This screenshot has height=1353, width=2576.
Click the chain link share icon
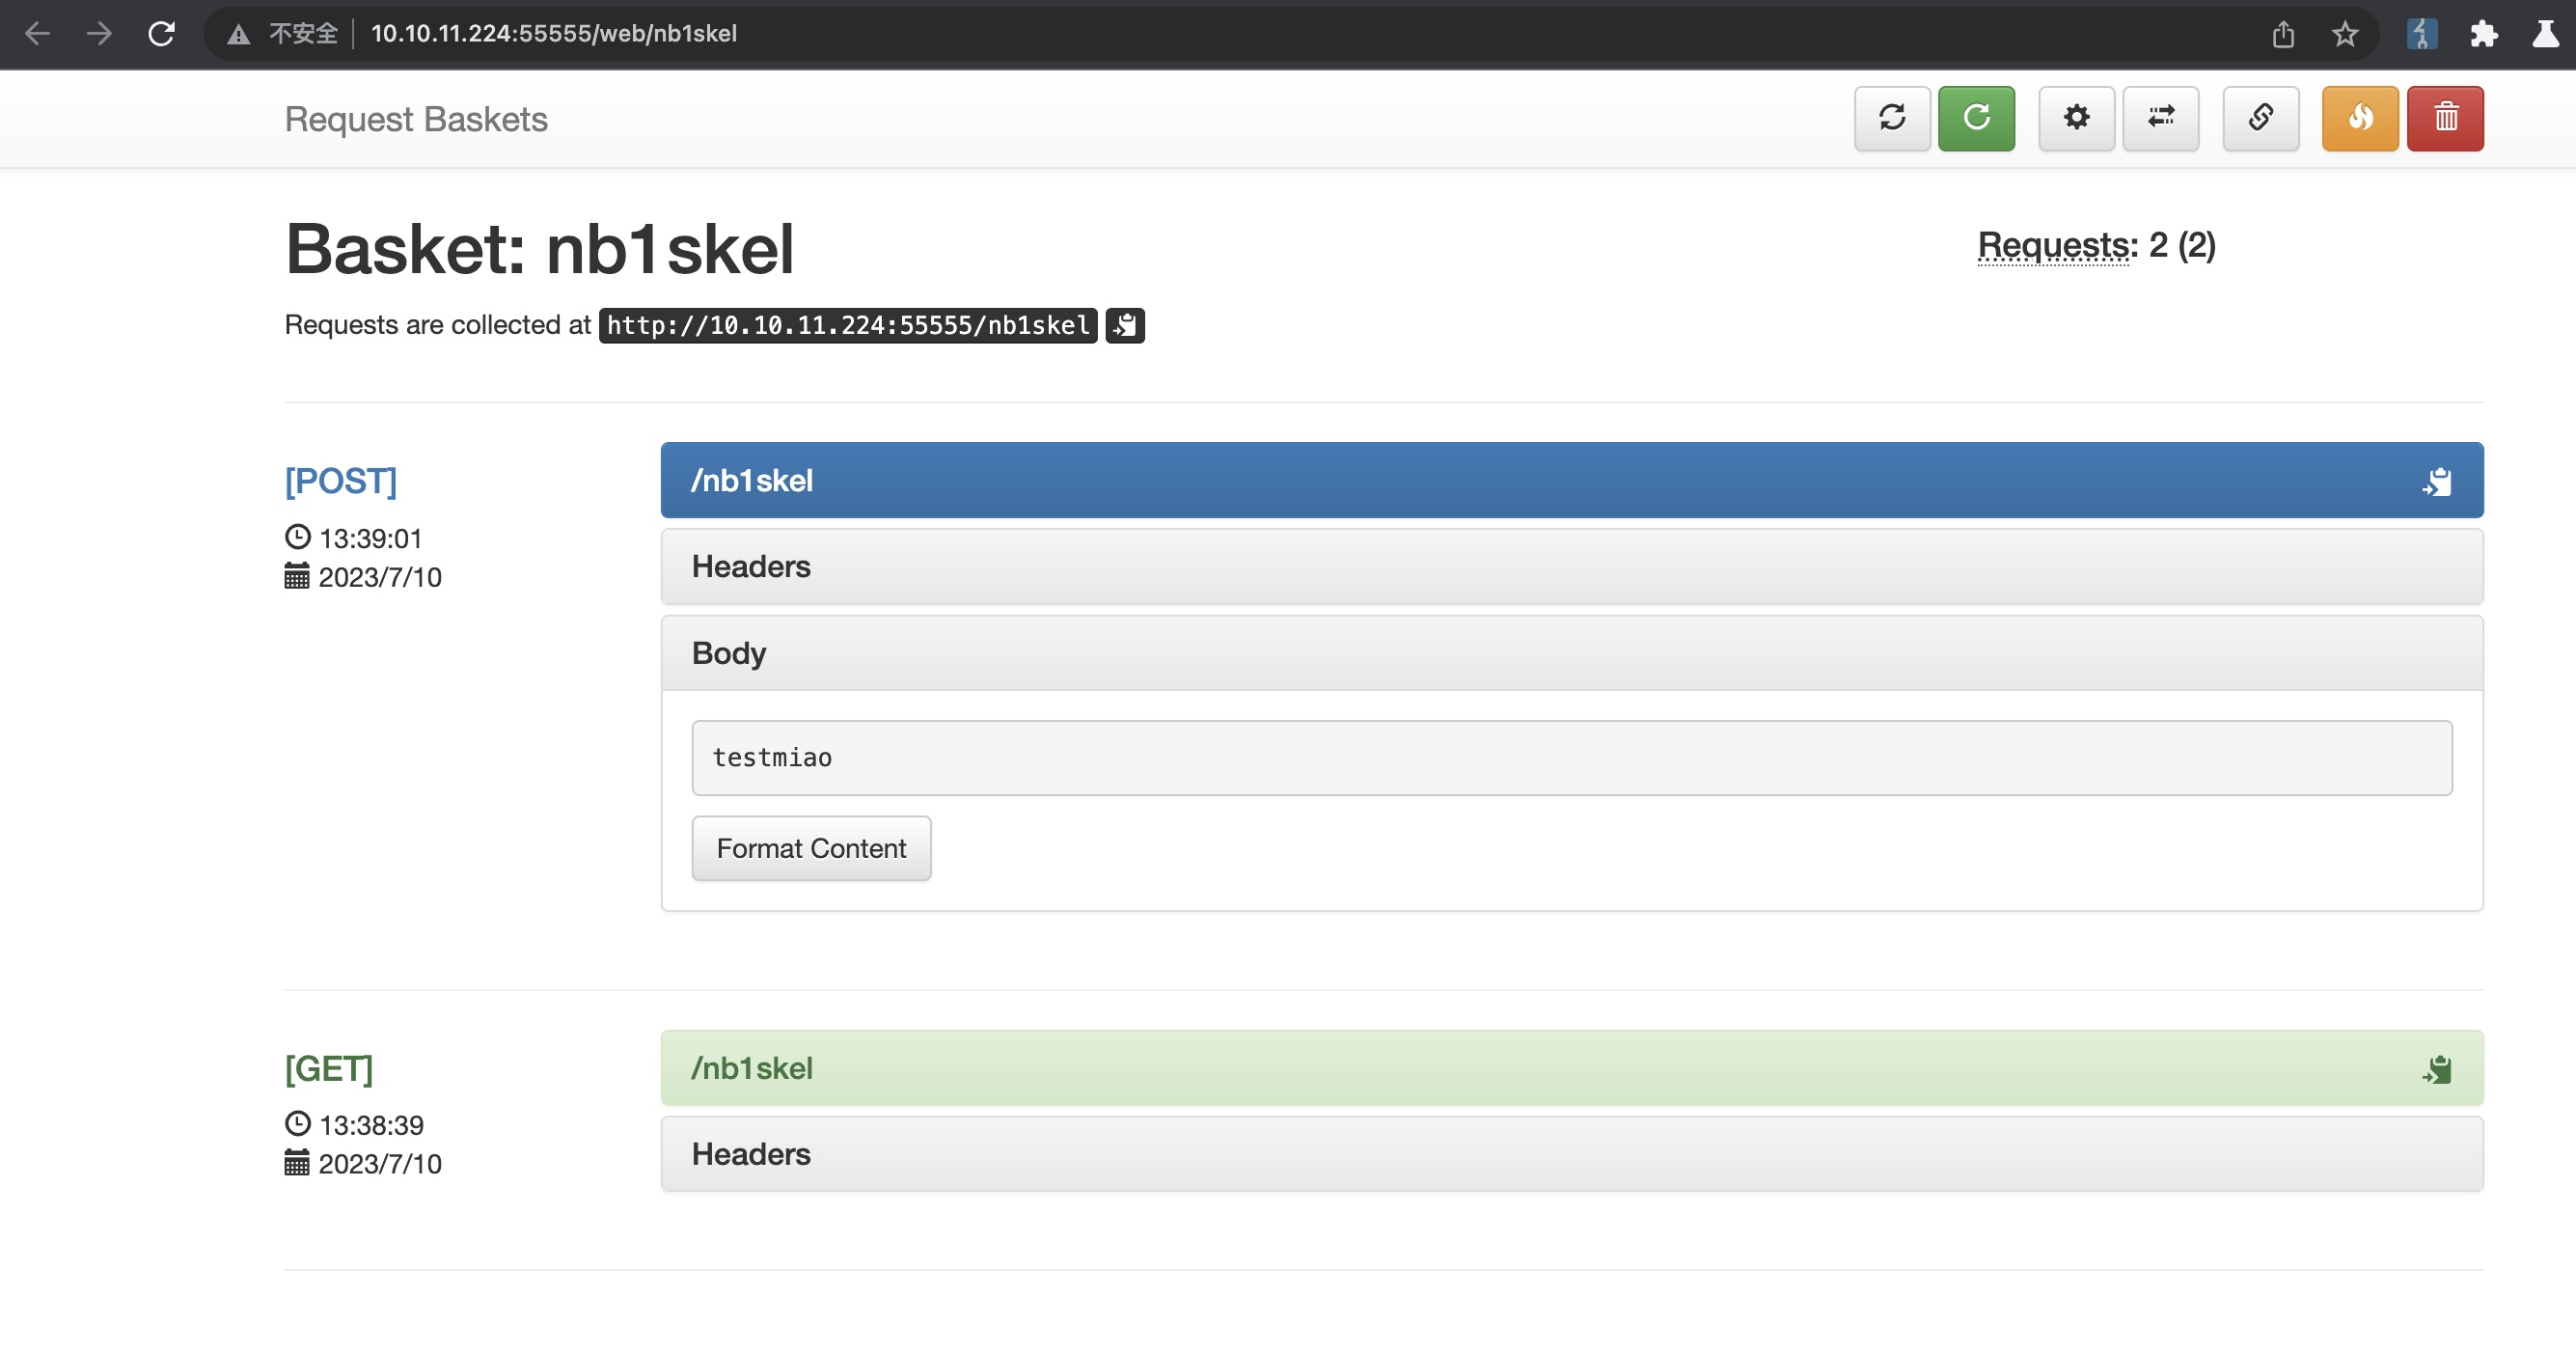(x=2260, y=118)
